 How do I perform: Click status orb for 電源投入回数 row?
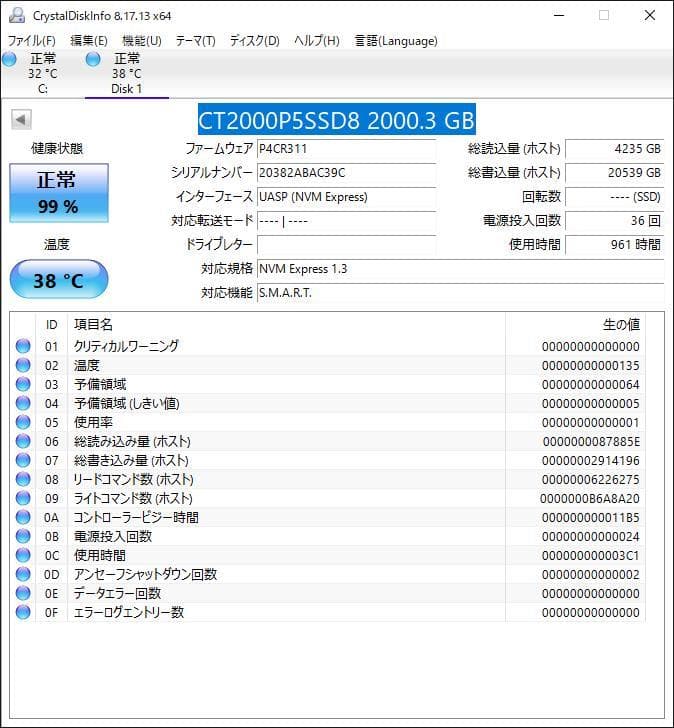23,536
